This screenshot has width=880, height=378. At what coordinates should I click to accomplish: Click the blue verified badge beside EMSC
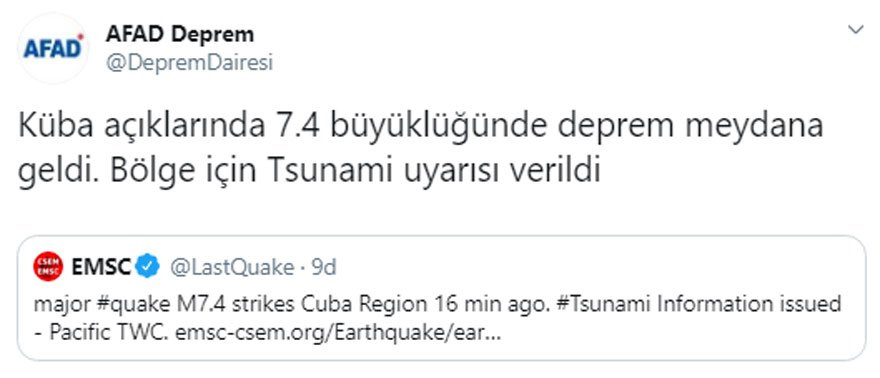149,266
